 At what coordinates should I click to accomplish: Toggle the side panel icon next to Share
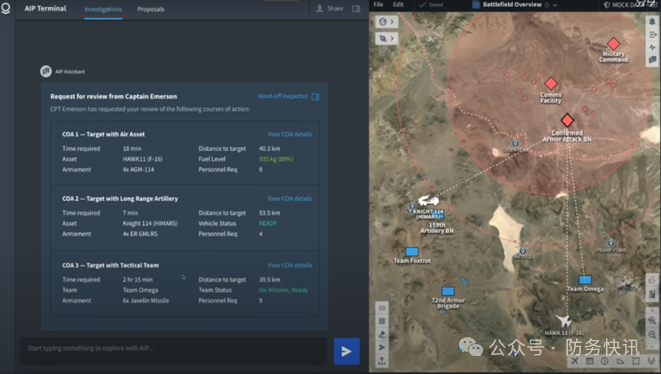pyautogui.click(x=356, y=8)
